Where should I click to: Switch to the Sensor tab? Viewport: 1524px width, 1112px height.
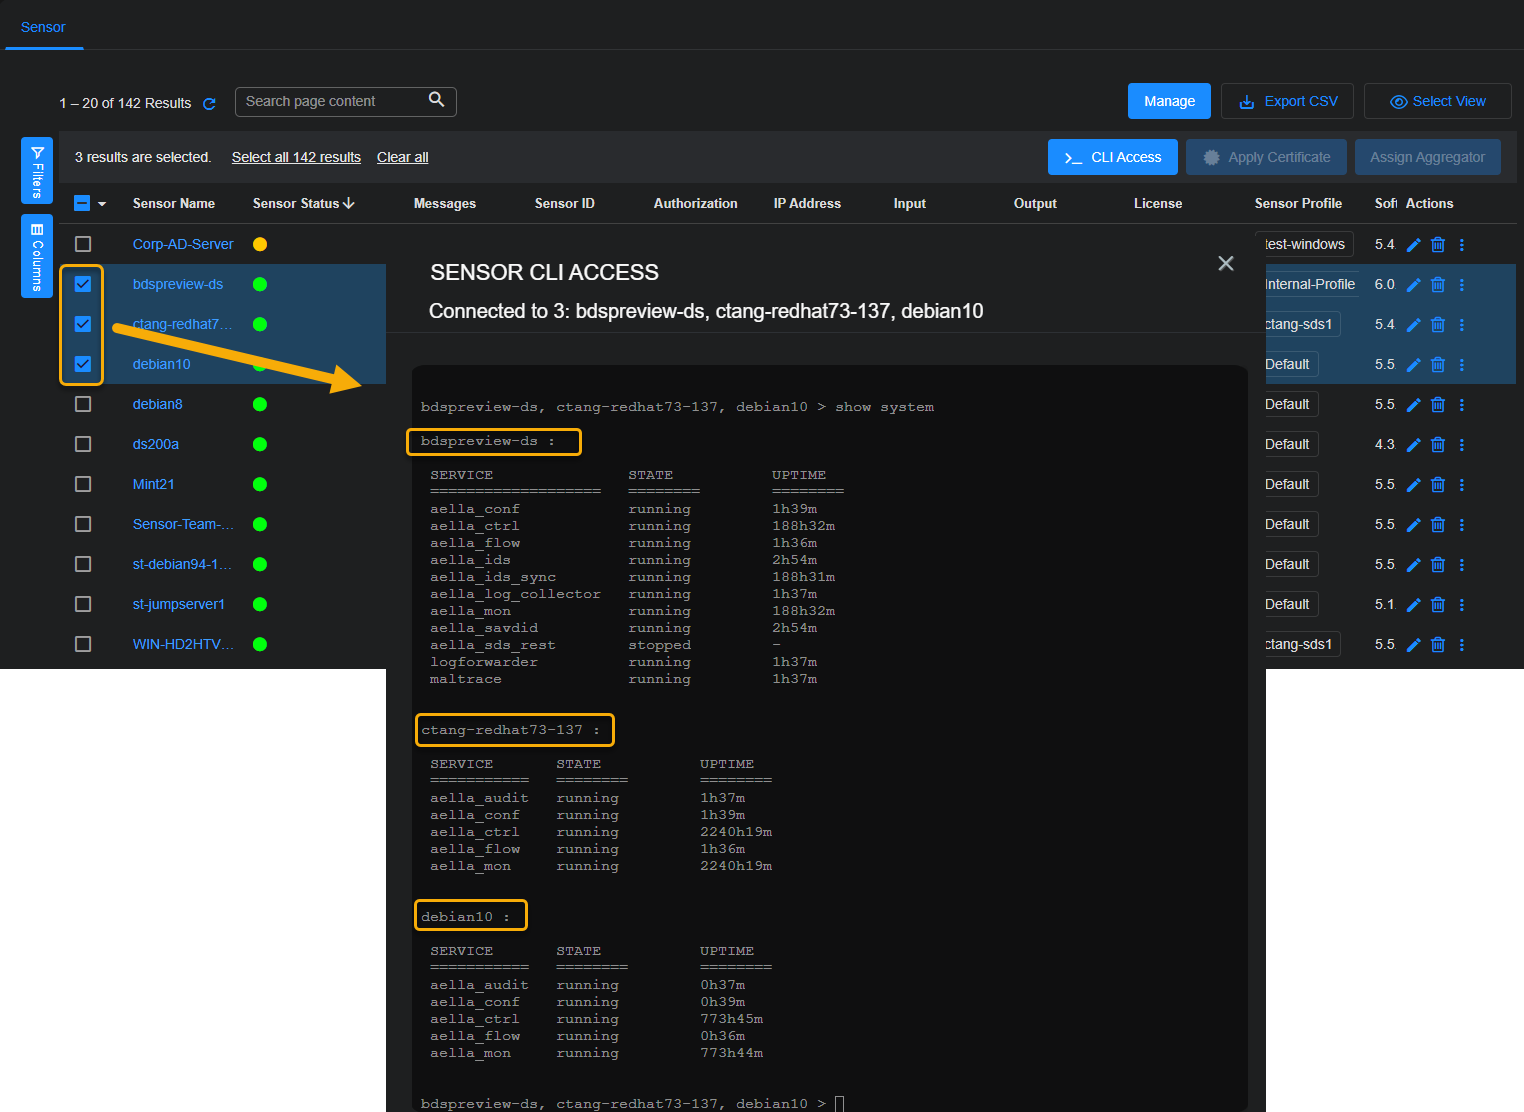[x=43, y=27]
